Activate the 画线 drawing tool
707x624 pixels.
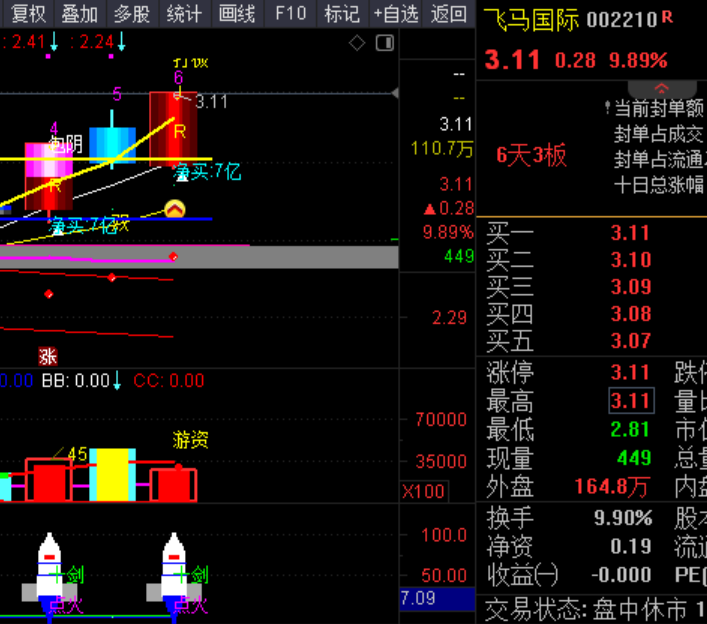click(237, 14)
